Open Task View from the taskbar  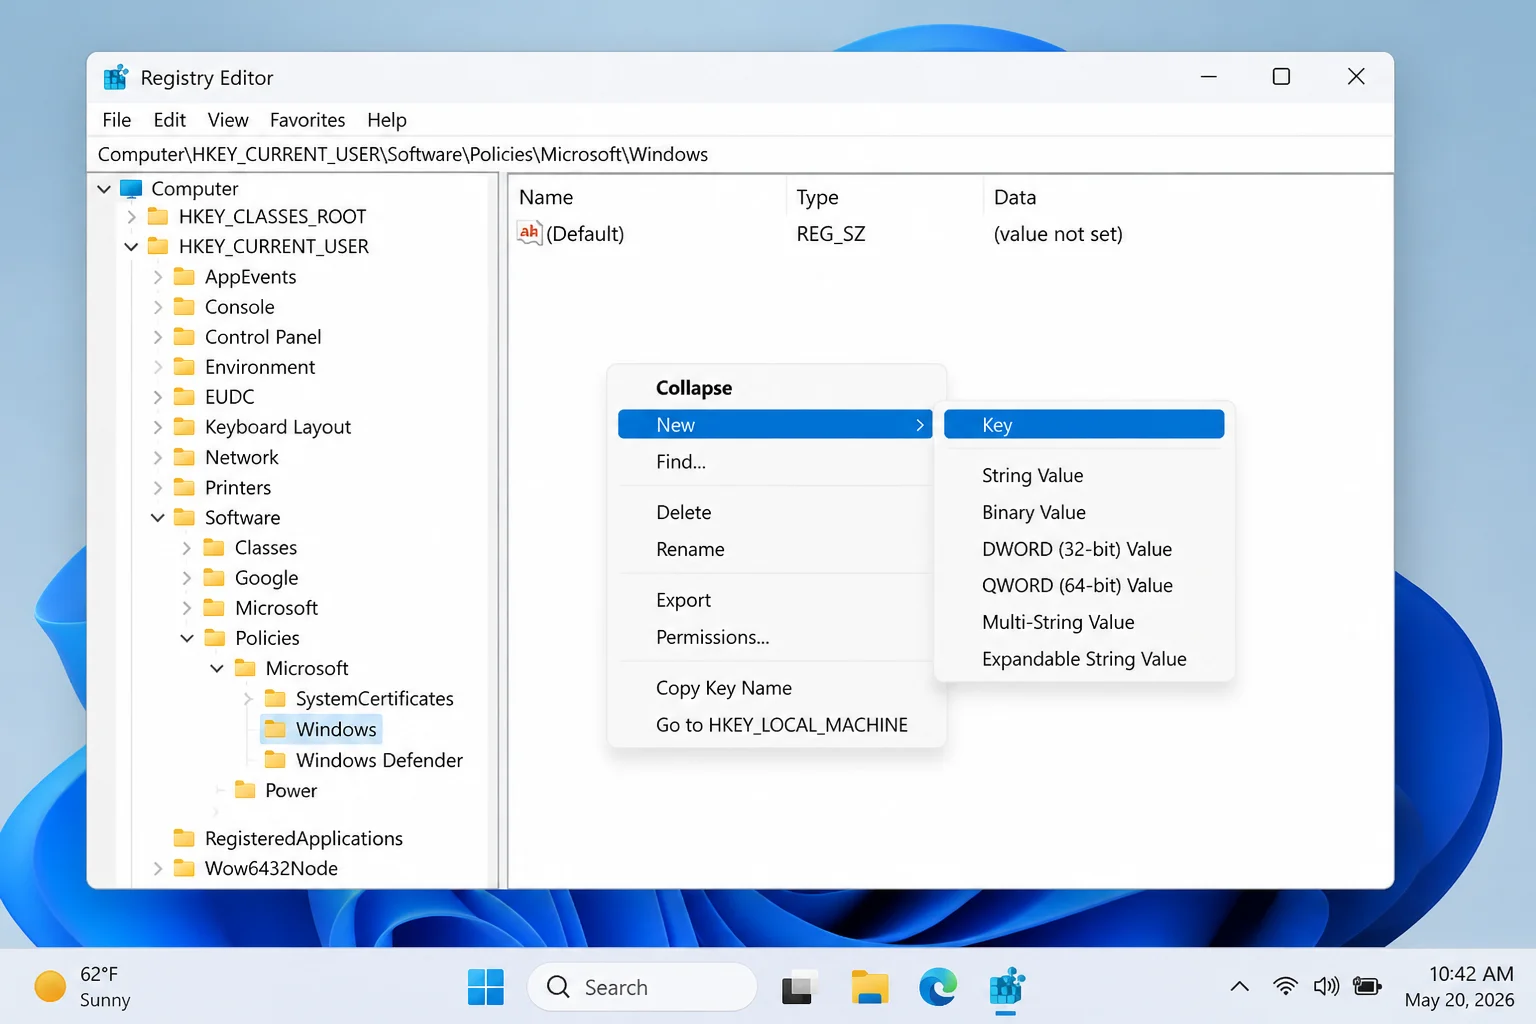pos(798,987)
